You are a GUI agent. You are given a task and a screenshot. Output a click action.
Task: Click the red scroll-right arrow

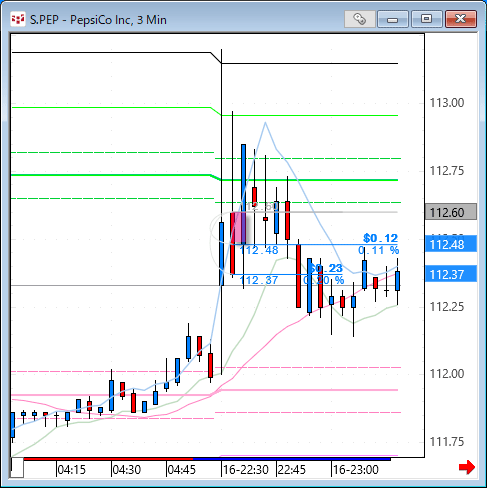(x=467, y=467)
